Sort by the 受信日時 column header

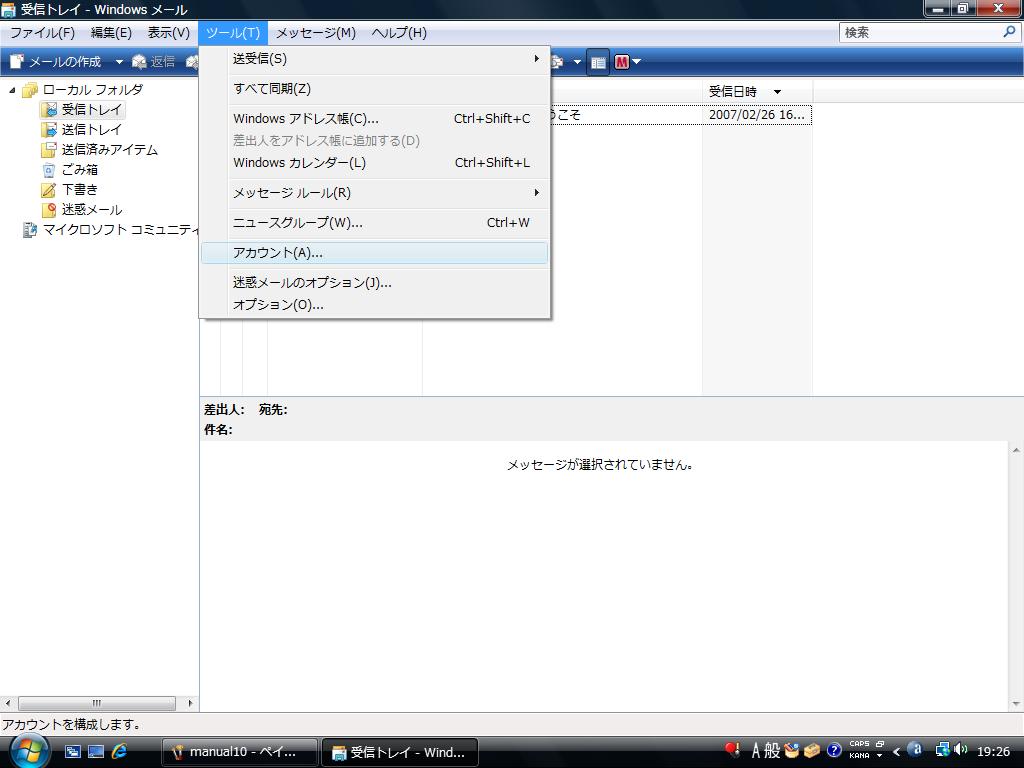(757, 91)
